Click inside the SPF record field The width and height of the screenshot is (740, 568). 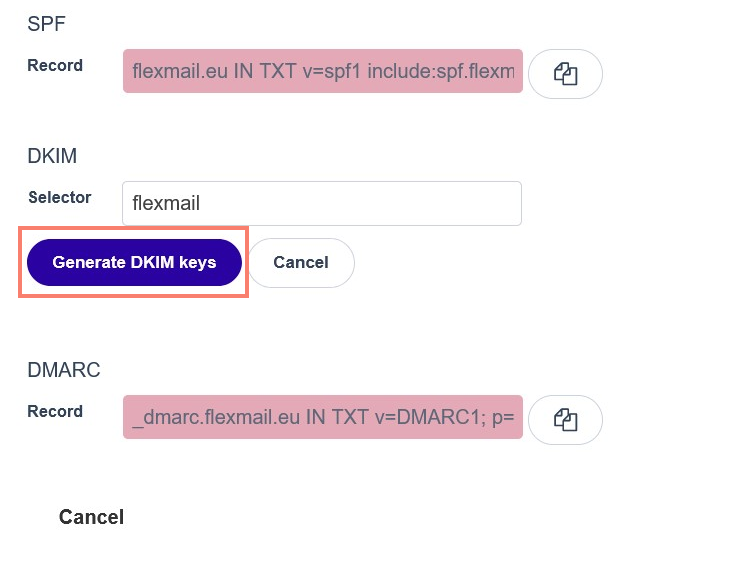[322, 72]
